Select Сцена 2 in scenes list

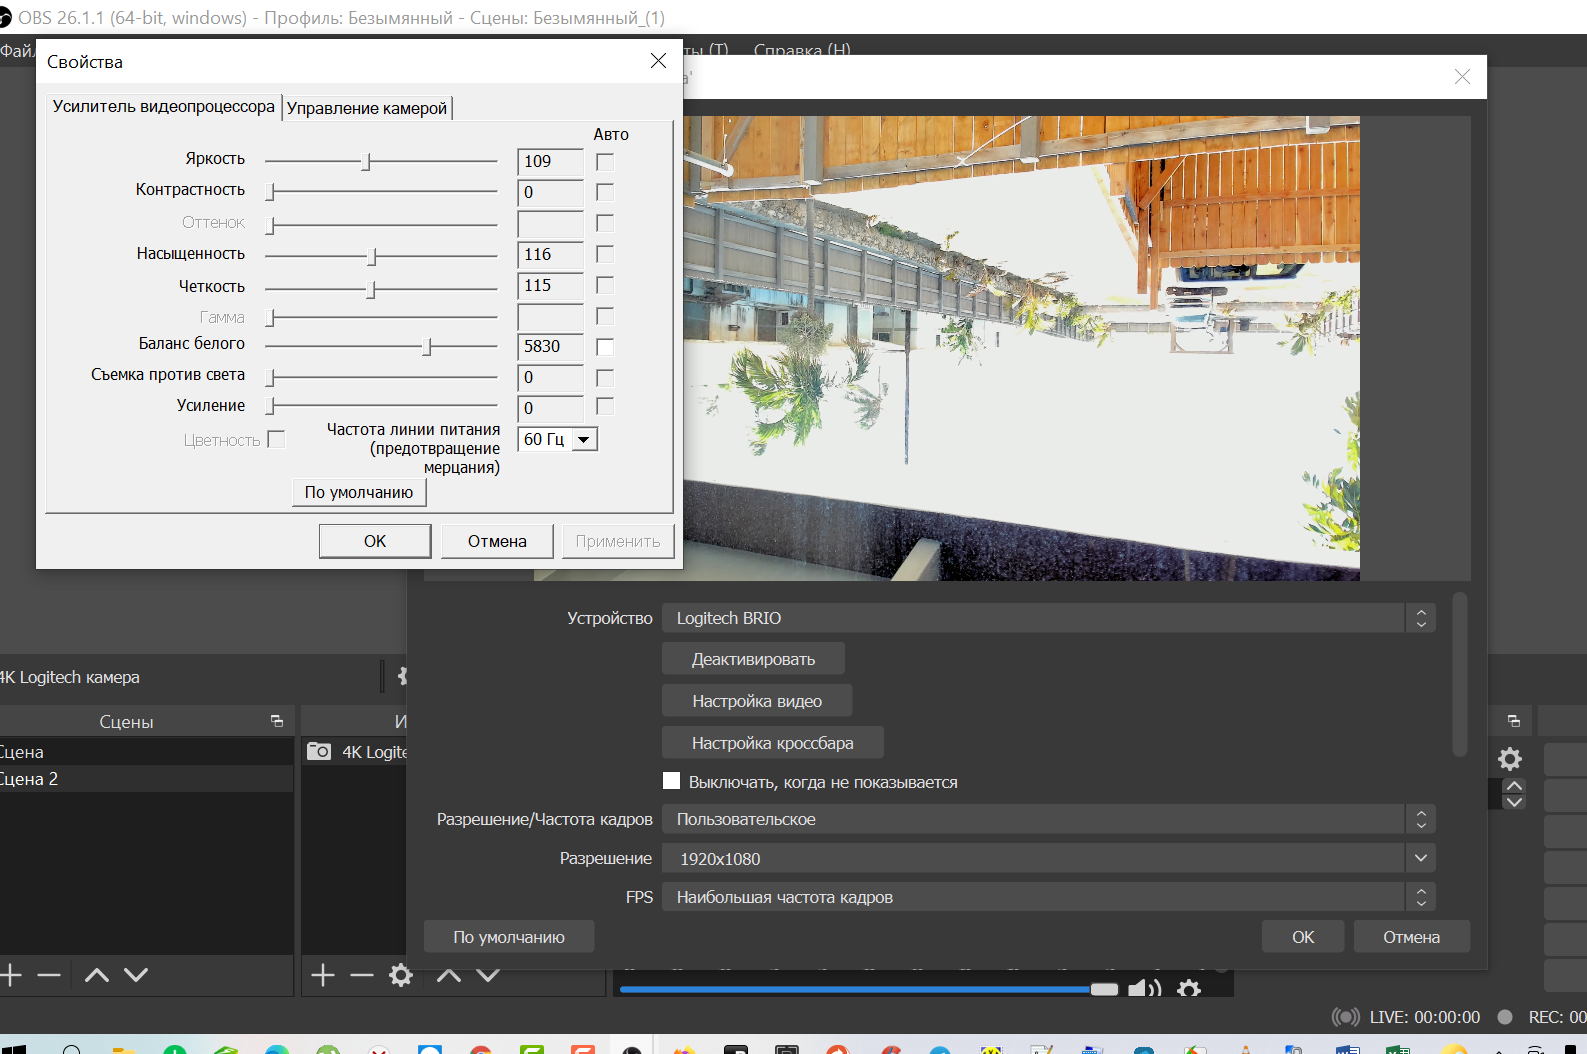point(146,779)
